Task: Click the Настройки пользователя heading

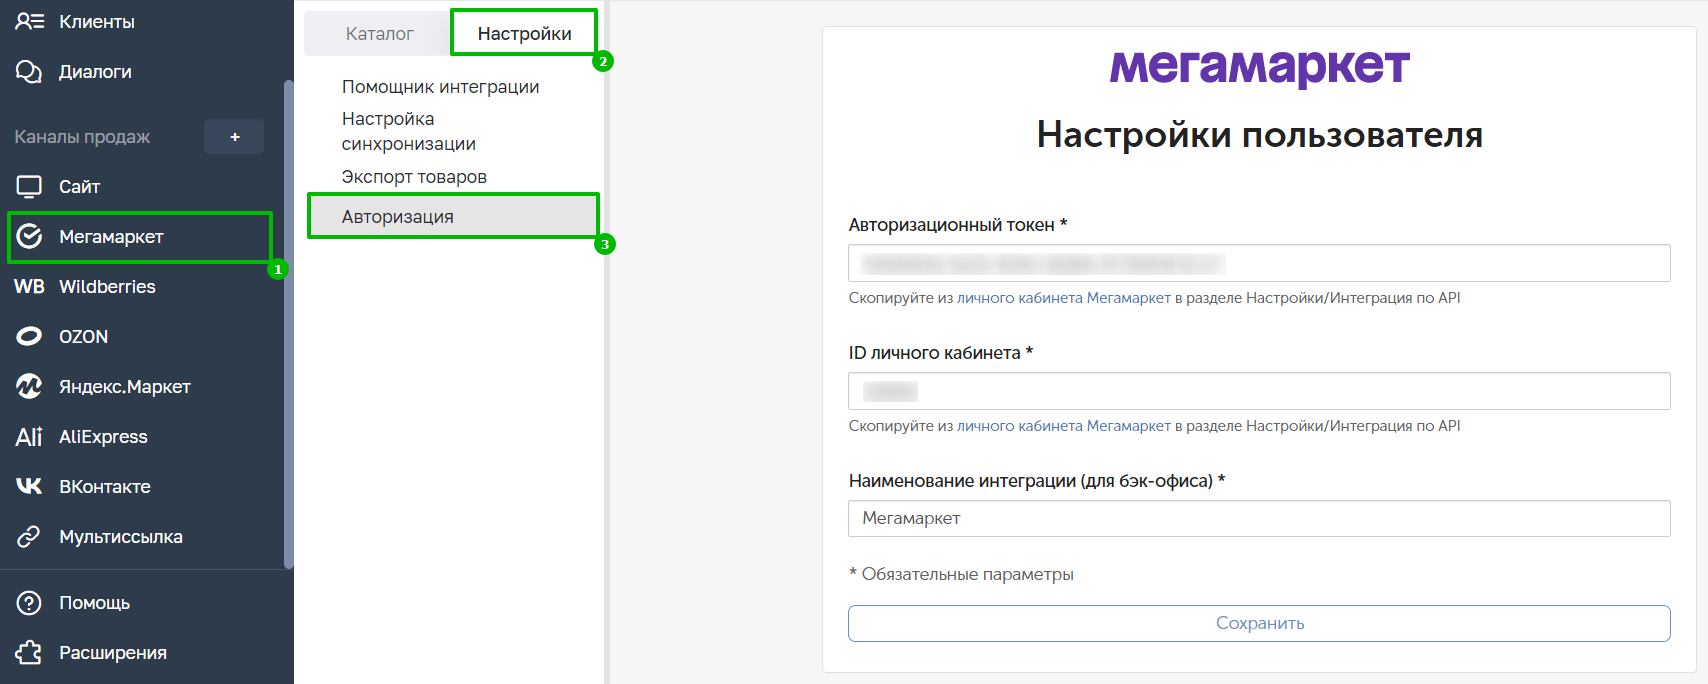Action: tap(1259, 134)
